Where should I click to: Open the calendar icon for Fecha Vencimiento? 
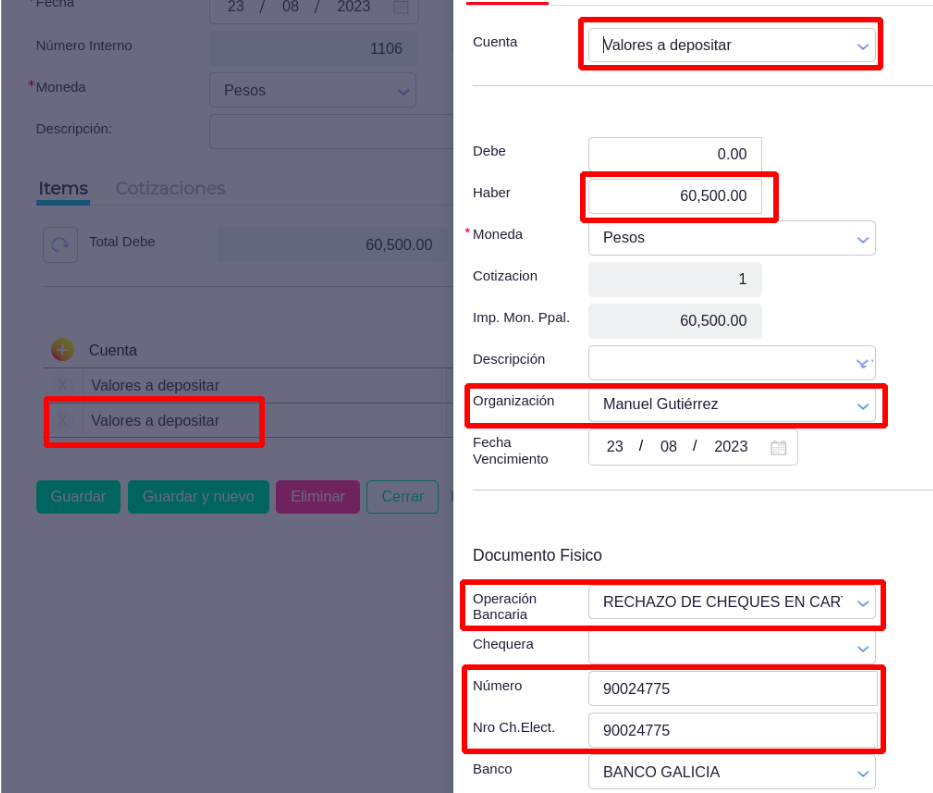[x=778, y=447]
